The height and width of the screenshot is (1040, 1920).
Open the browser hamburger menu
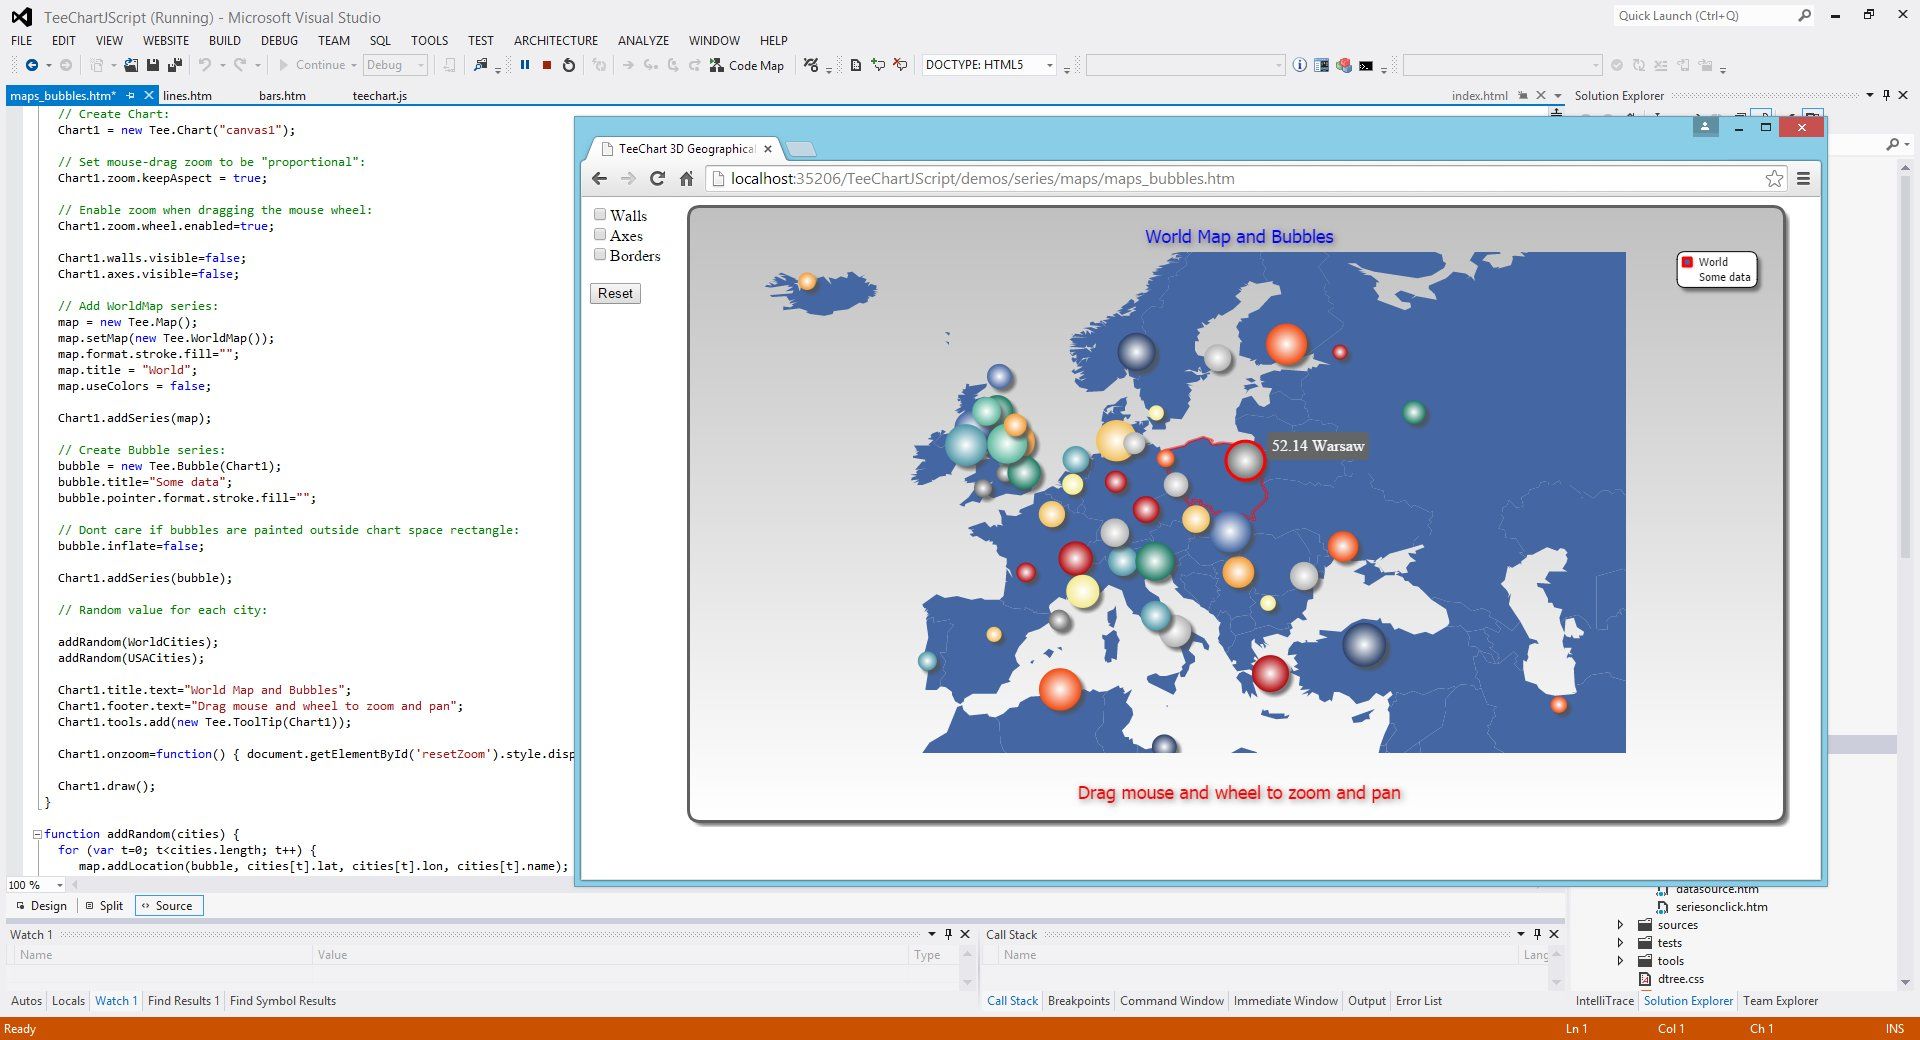(1804, 179)
